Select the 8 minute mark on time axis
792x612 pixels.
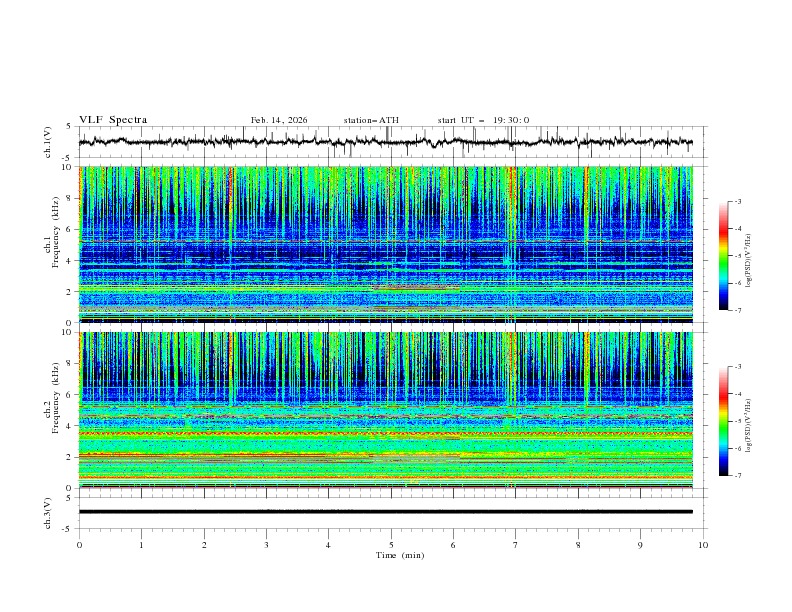(578, 544)
